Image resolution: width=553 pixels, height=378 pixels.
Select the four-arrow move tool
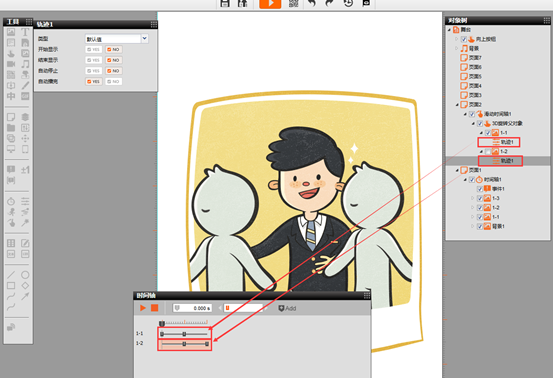[25, 138]
